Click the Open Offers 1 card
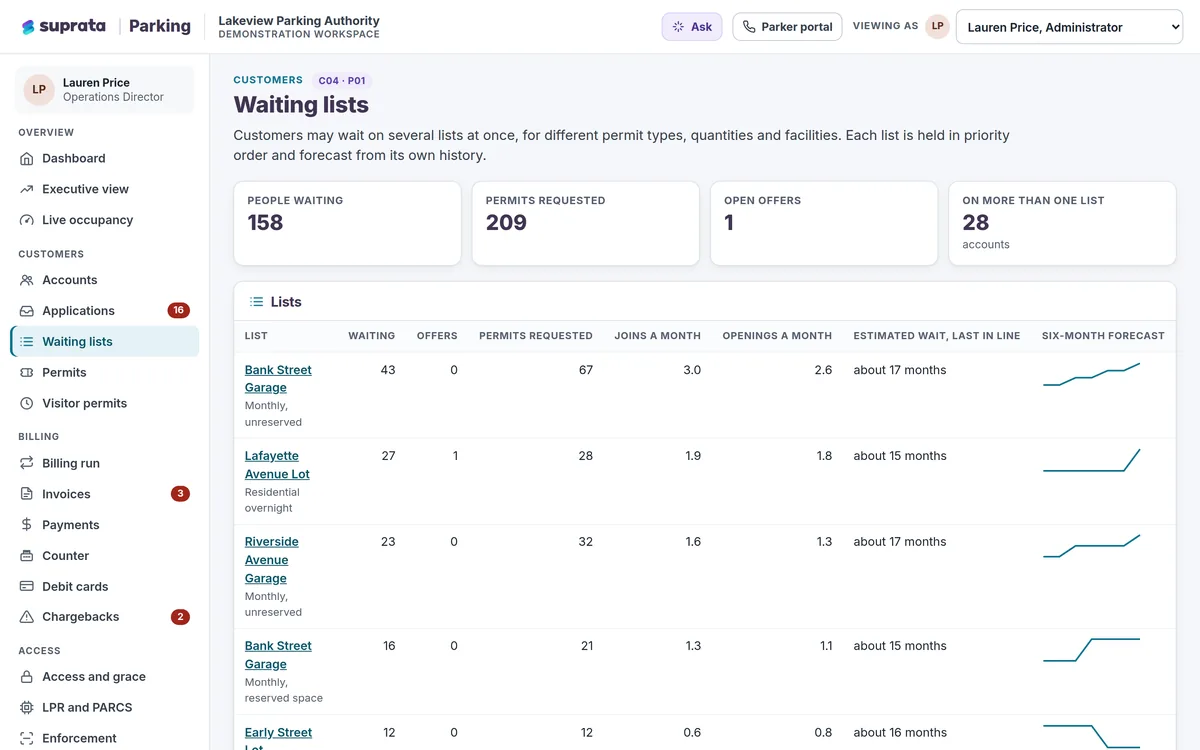 point(824,223)
